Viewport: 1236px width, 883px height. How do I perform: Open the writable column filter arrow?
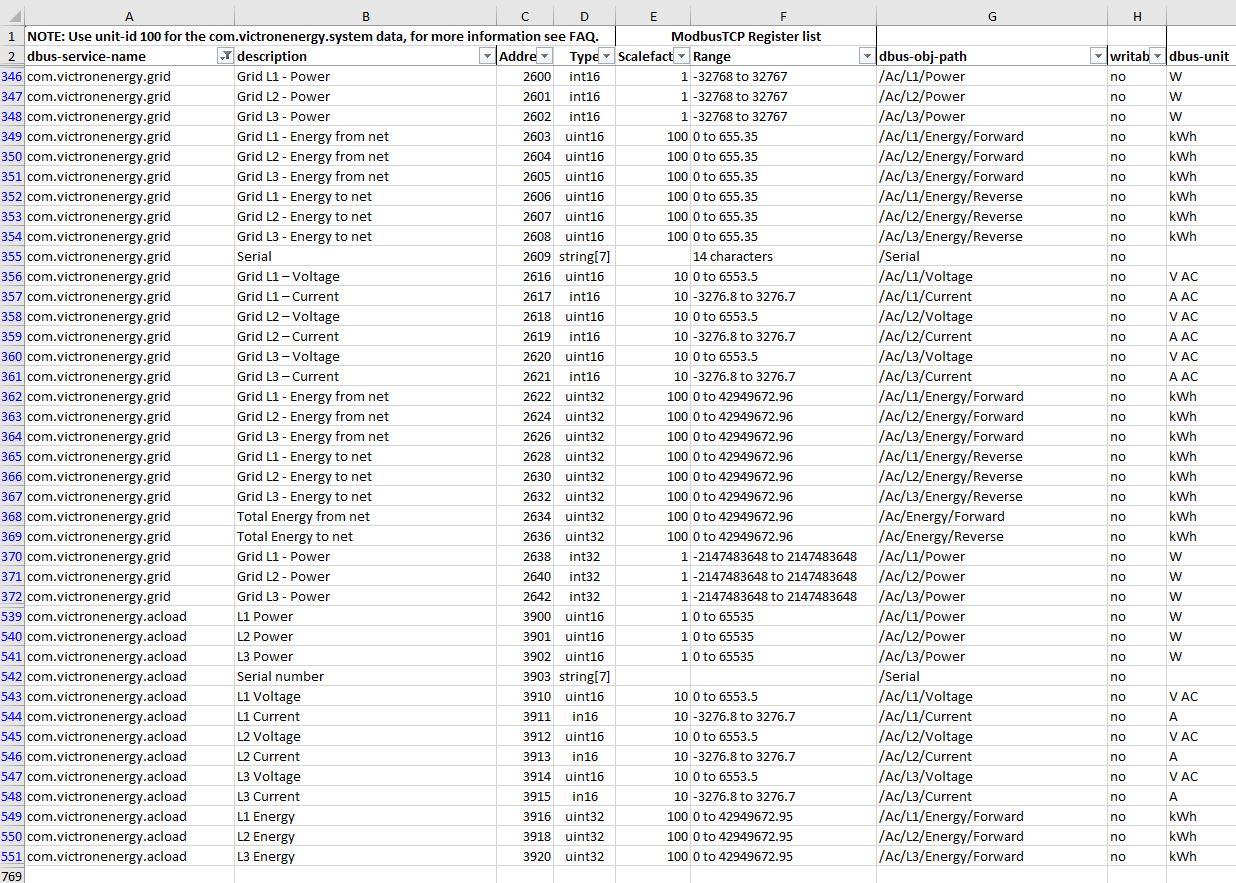click(1157, 56)
